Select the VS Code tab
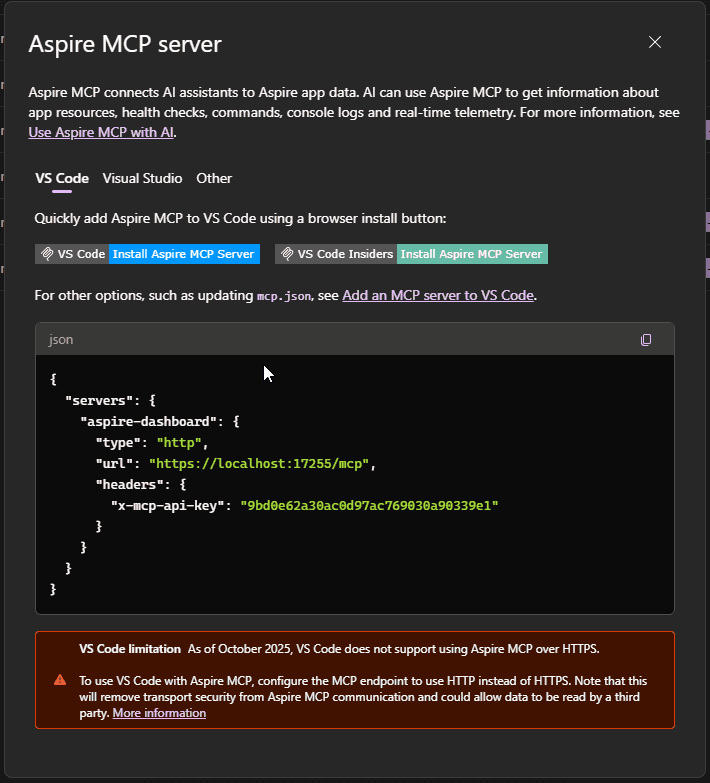The image size is (710, 783). tap(62, 178)
